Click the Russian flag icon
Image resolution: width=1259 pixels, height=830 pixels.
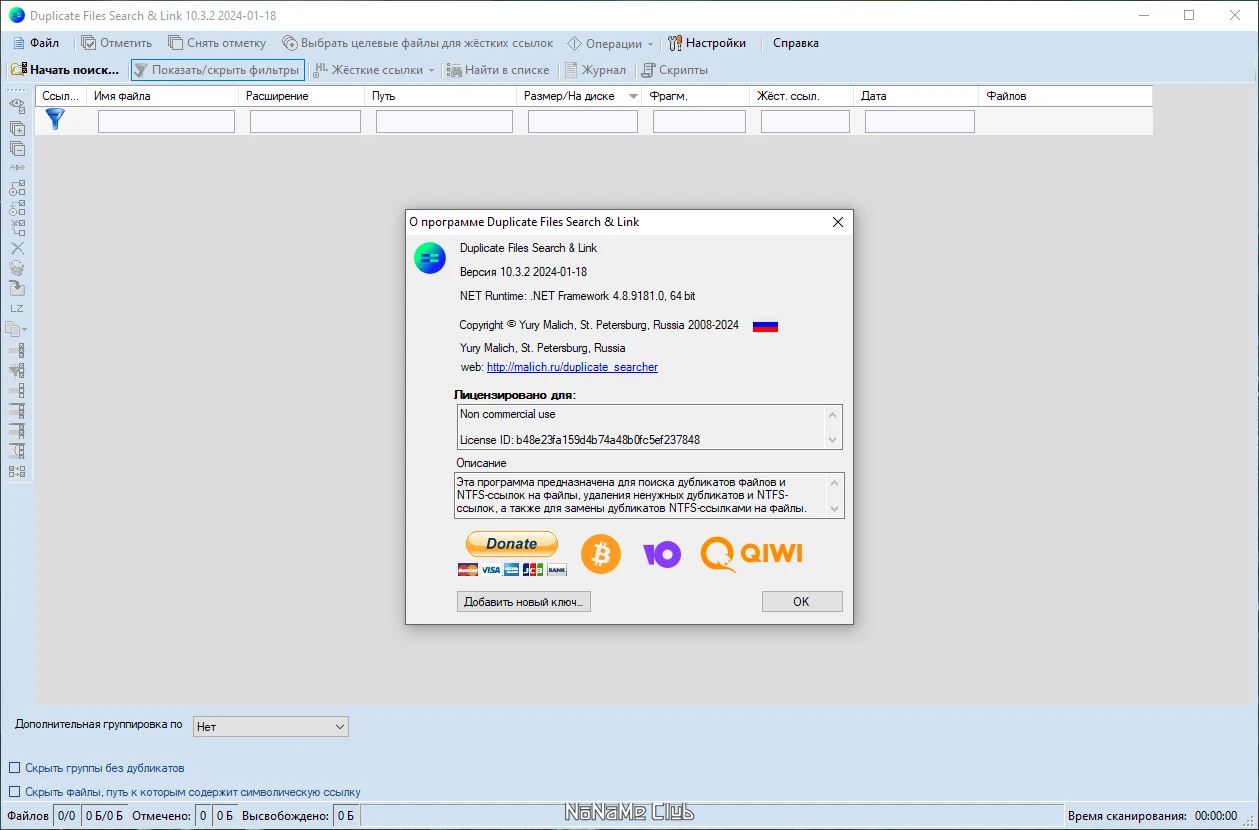click(766, 326)
